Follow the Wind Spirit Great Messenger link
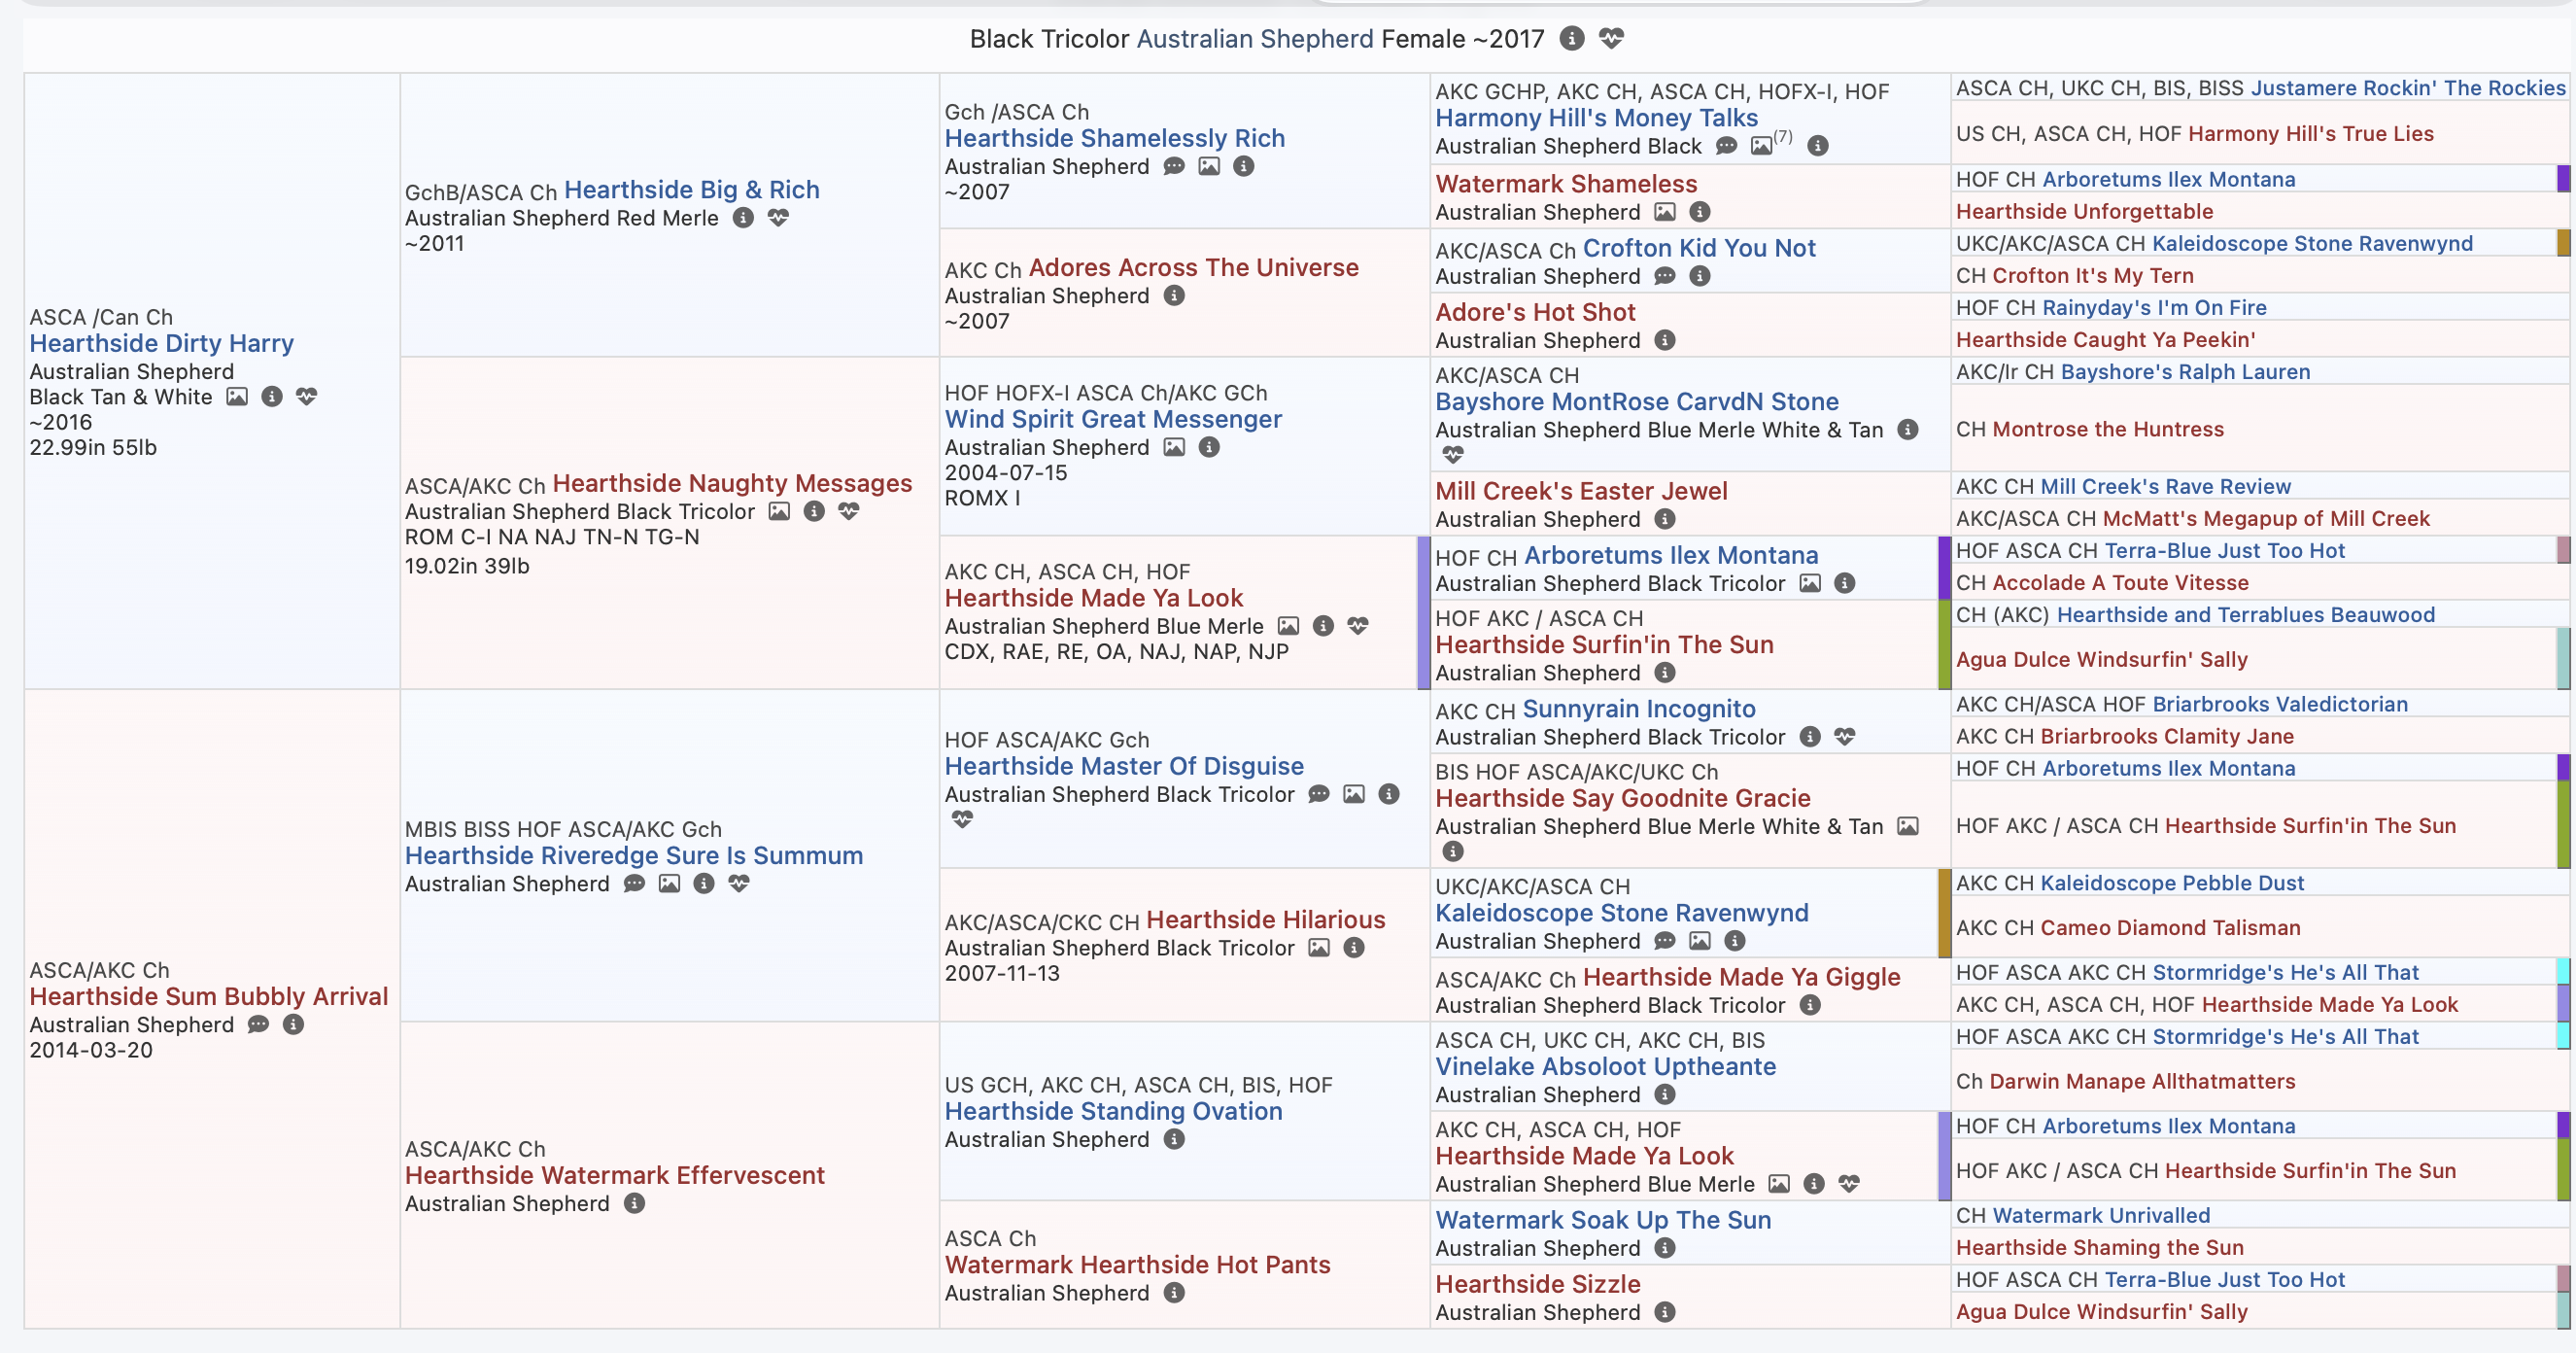The width and height of the screenshot is (2576, 1353). [1114, 419]
